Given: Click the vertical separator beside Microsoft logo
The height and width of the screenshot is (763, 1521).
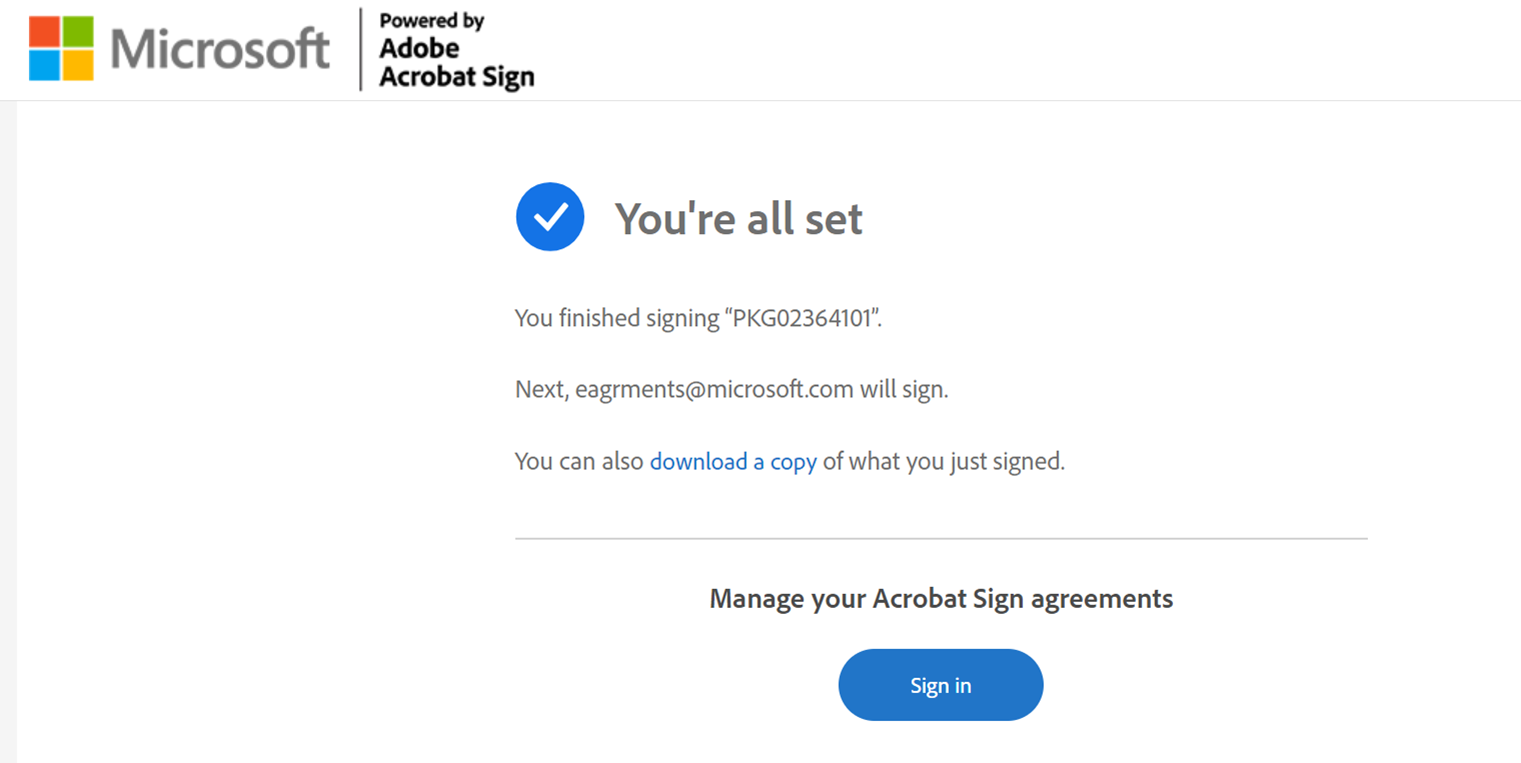Looking at the screenshot, I should (x=360, y=49).
